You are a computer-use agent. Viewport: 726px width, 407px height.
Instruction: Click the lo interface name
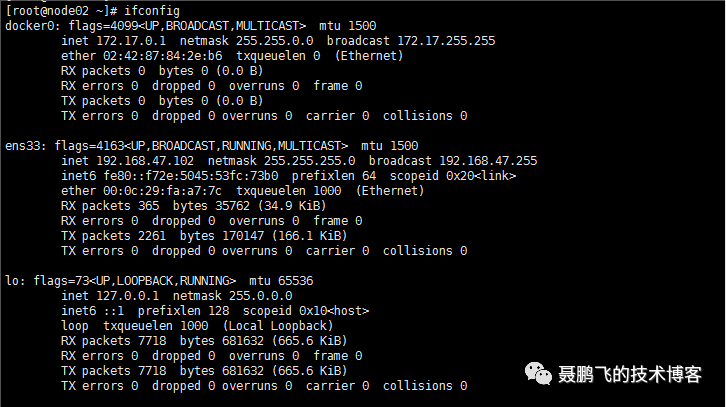[x=12, y=281]
